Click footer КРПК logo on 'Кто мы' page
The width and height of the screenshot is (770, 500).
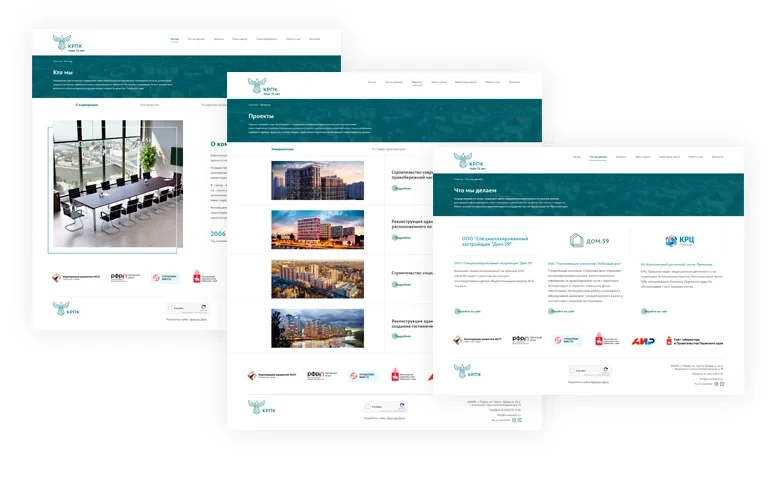pos(66,308)
